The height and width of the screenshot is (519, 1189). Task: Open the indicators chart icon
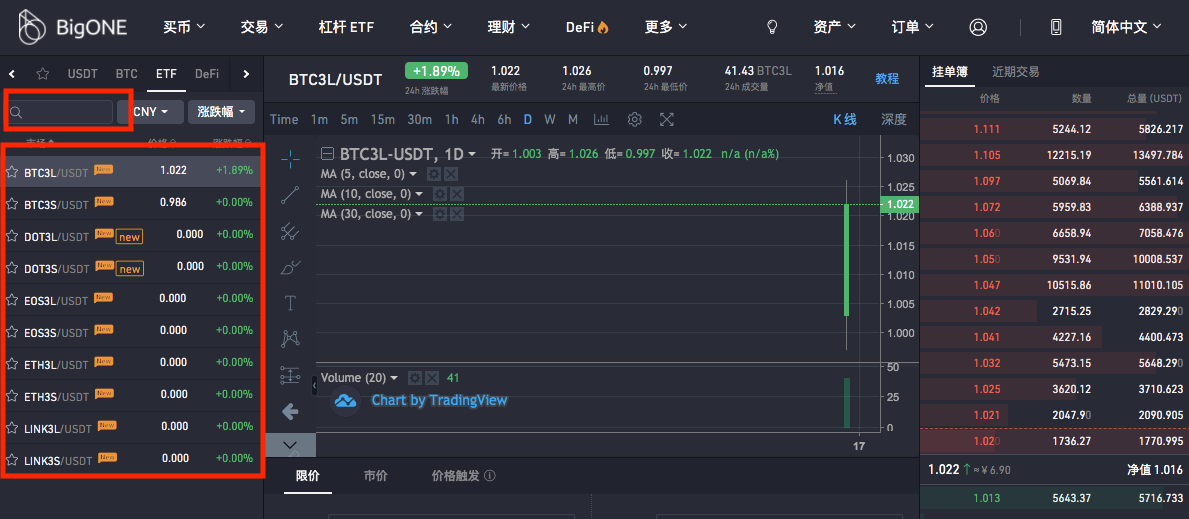tap(601, 120)
